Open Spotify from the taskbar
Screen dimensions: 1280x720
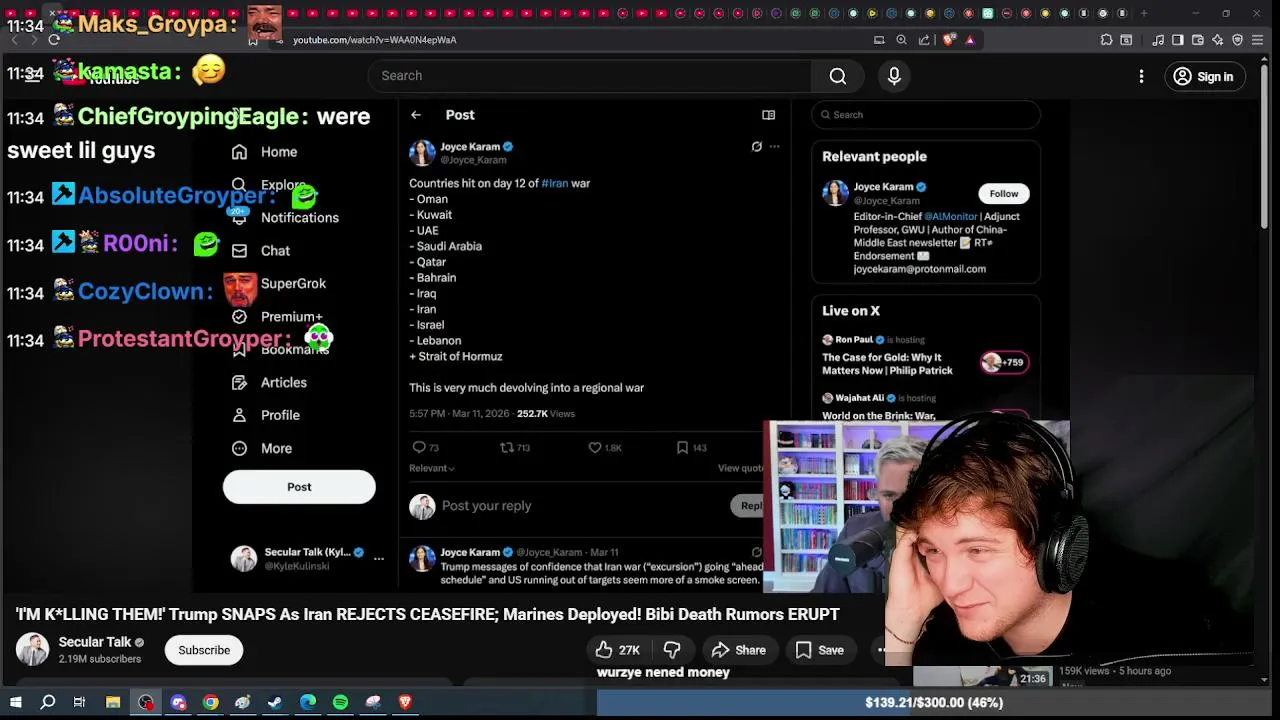[340, 702]
